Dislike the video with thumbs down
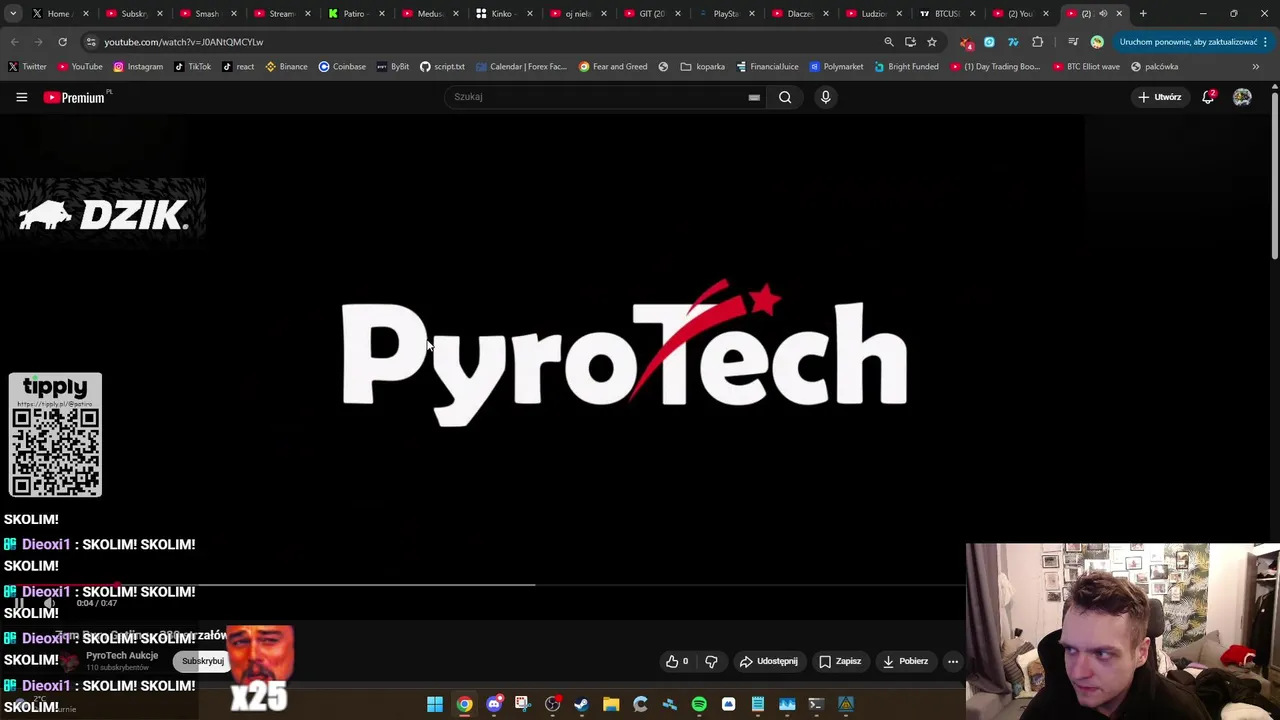Image resolution: width=1280 pixels, height=720 pixels. (711, 661)
